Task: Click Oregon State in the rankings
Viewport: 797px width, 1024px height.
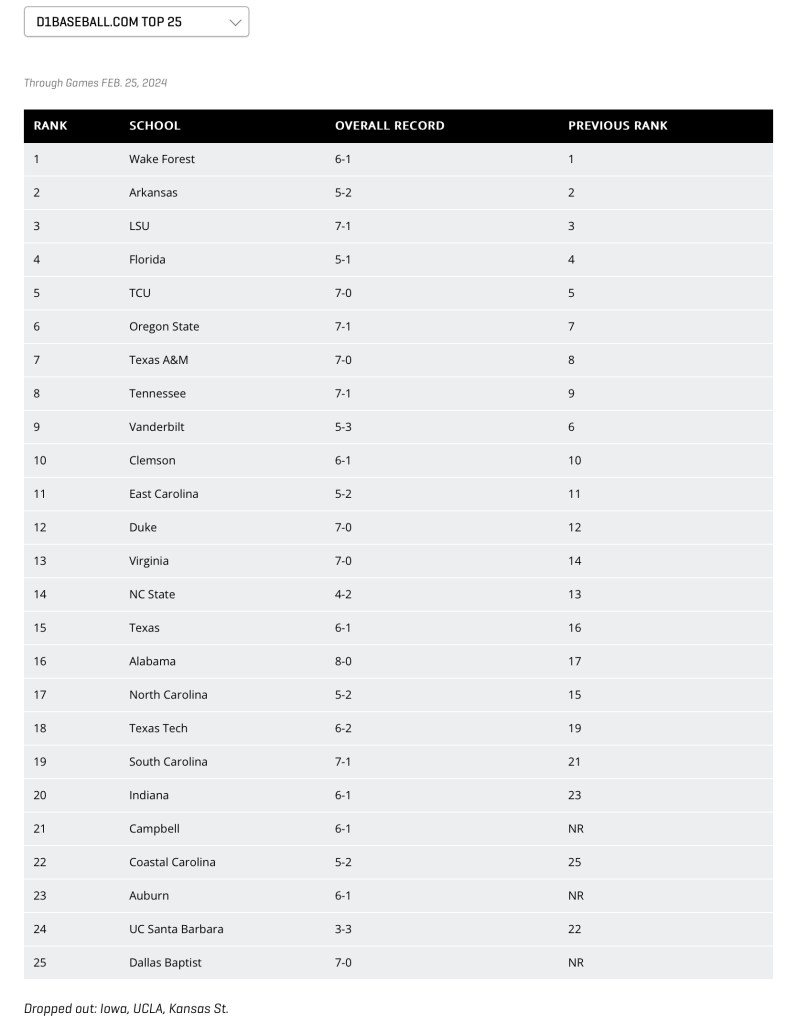Action: (x=164, y=327)
